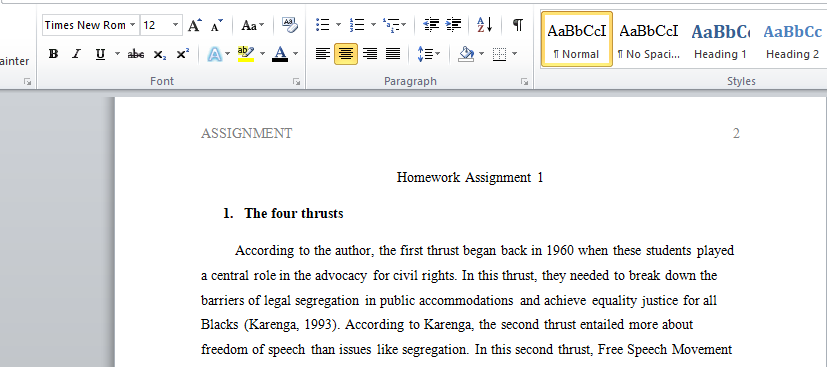
Task: Align text right
Action: click(x=370, y=54)
